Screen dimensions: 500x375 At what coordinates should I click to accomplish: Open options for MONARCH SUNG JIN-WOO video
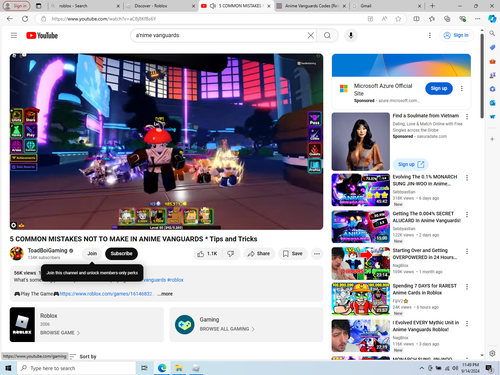point(467,178)
